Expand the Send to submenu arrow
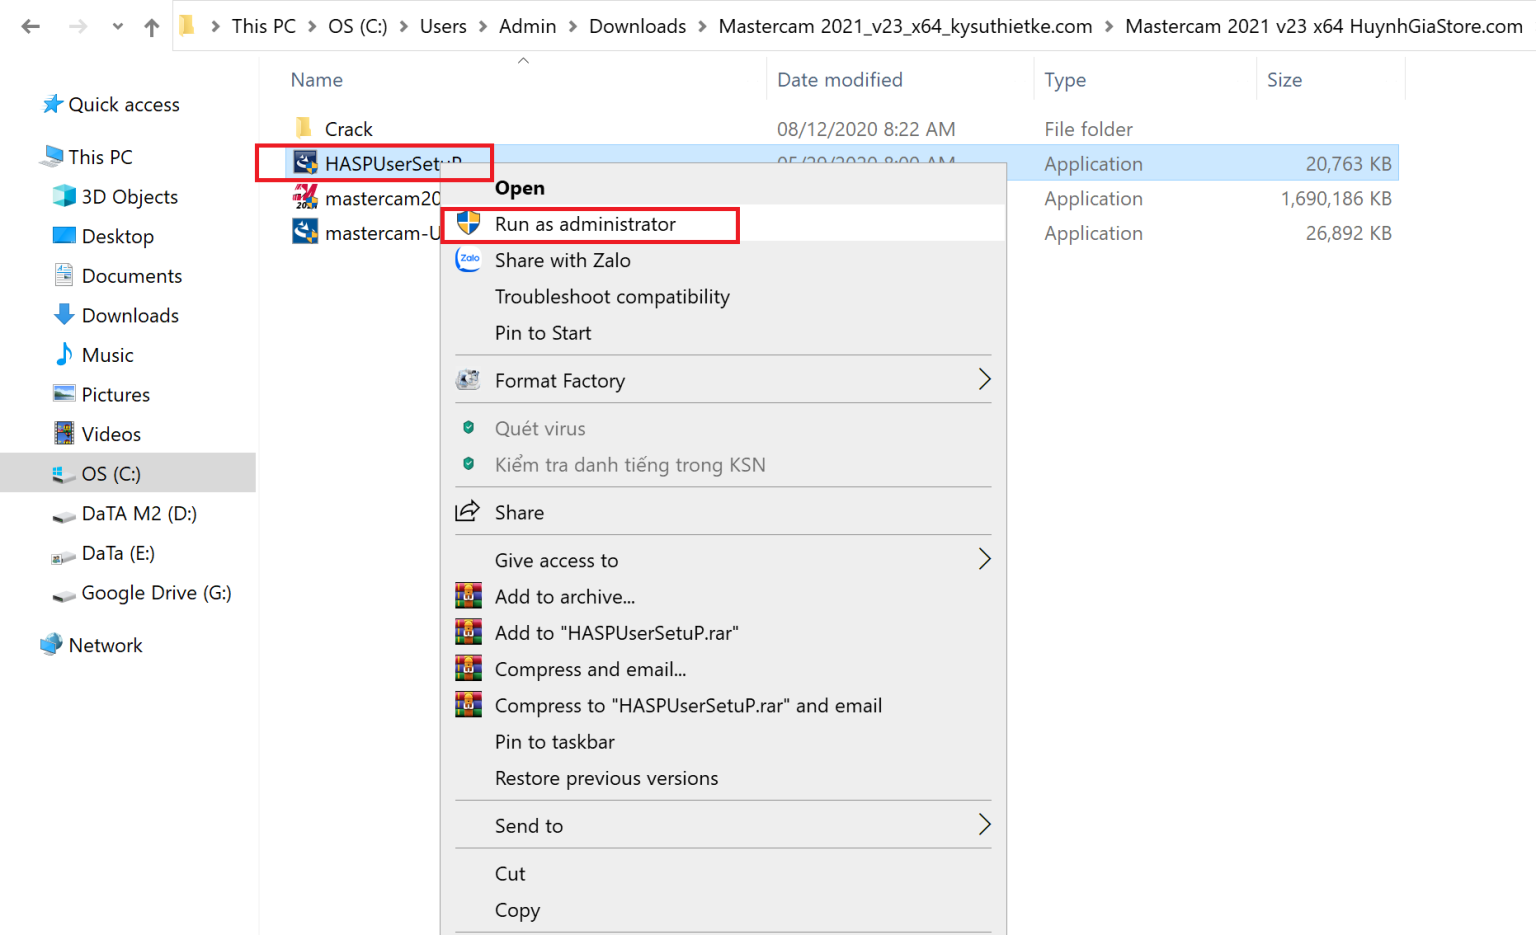 pyautogui.click(x=984, y=825)
